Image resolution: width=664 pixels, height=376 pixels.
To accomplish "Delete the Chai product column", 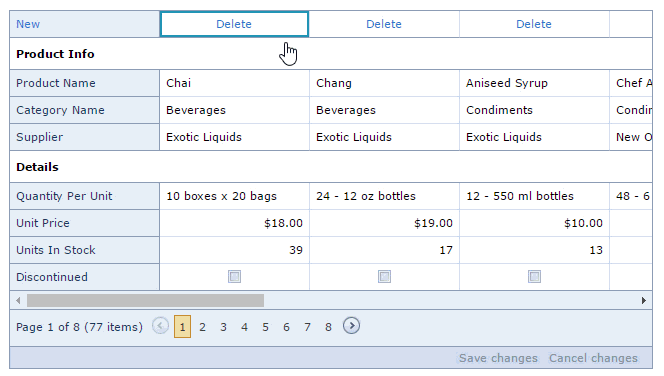I will [234, 24].
